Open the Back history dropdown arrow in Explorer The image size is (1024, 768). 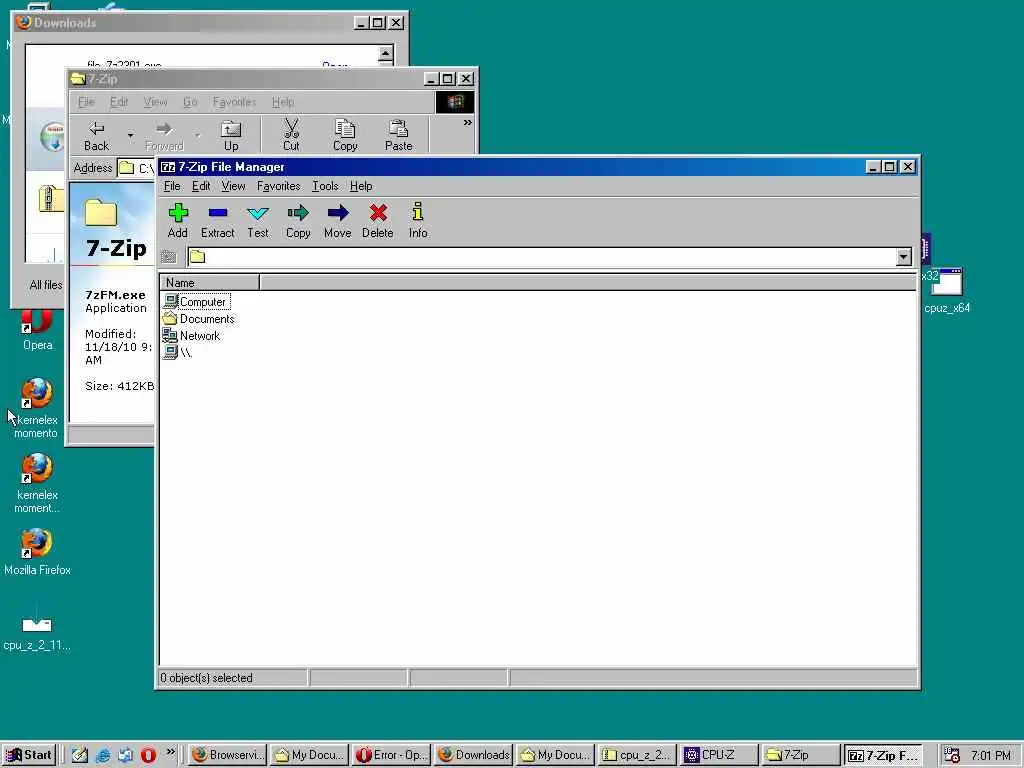(x=131, y=136)
